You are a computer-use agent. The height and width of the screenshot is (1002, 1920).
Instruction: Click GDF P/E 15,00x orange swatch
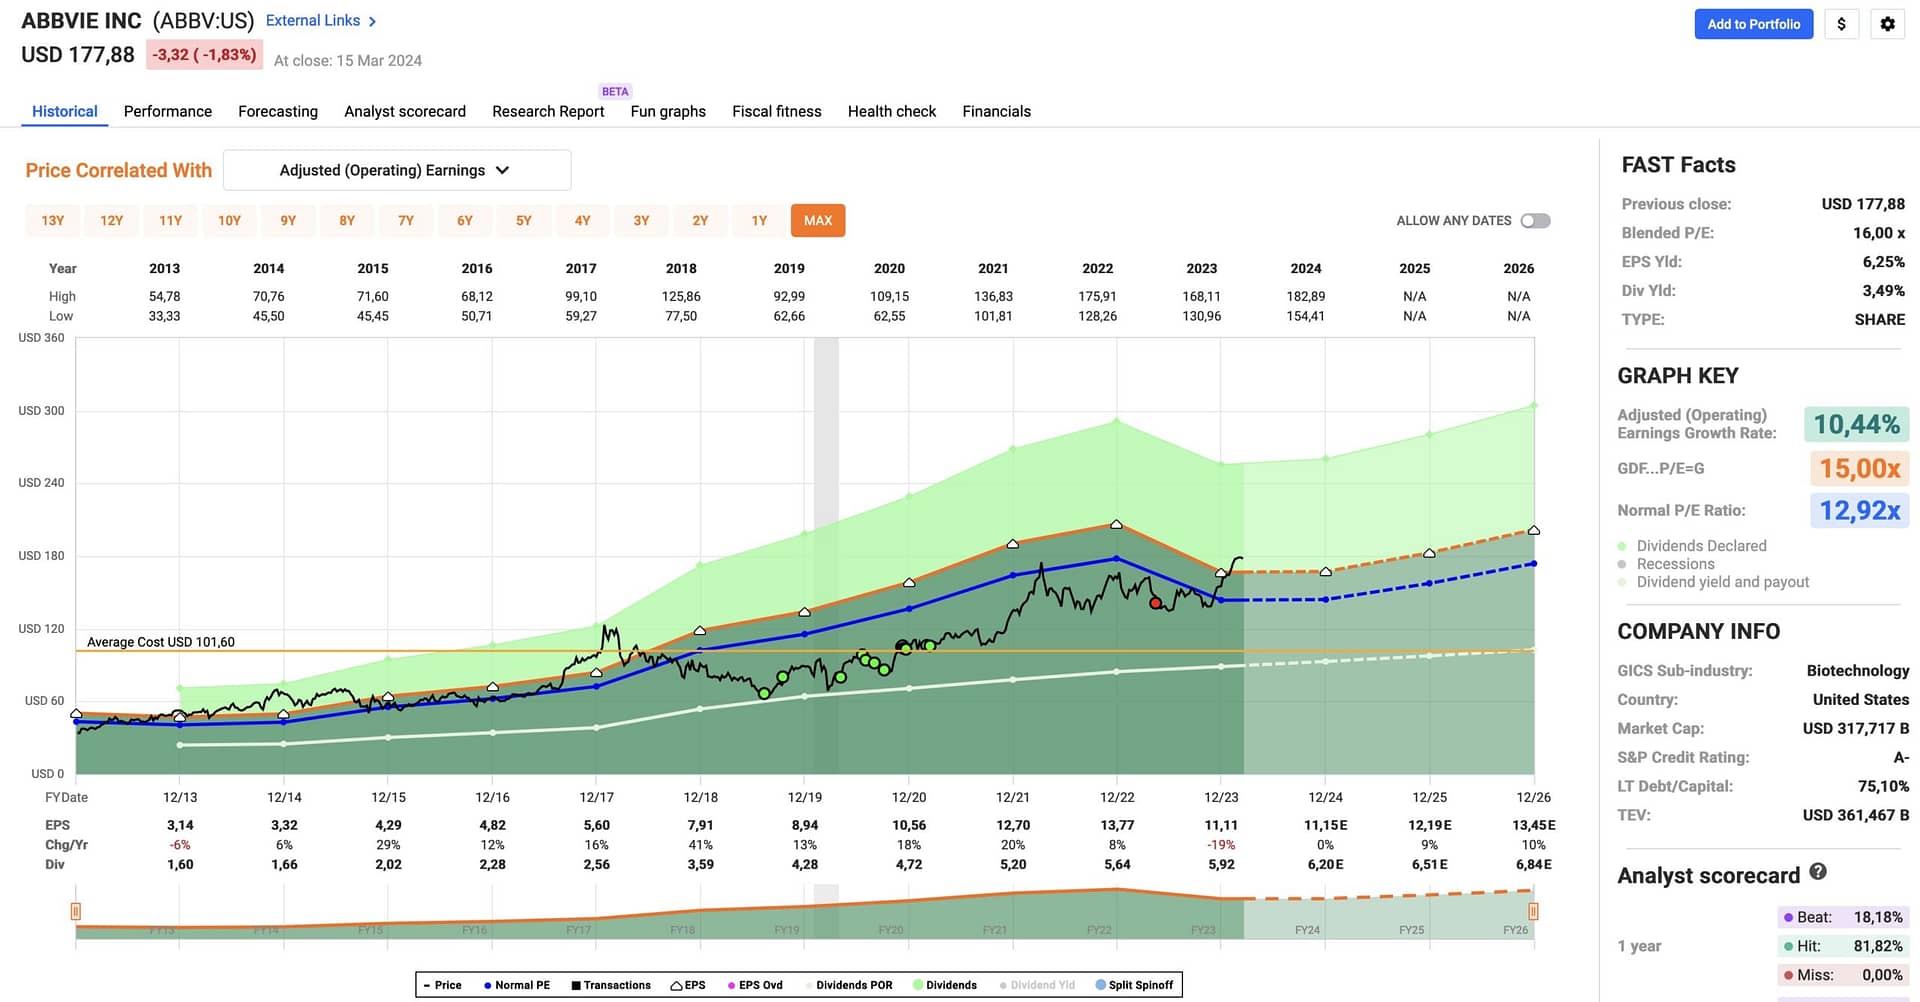coord(1859,468)
